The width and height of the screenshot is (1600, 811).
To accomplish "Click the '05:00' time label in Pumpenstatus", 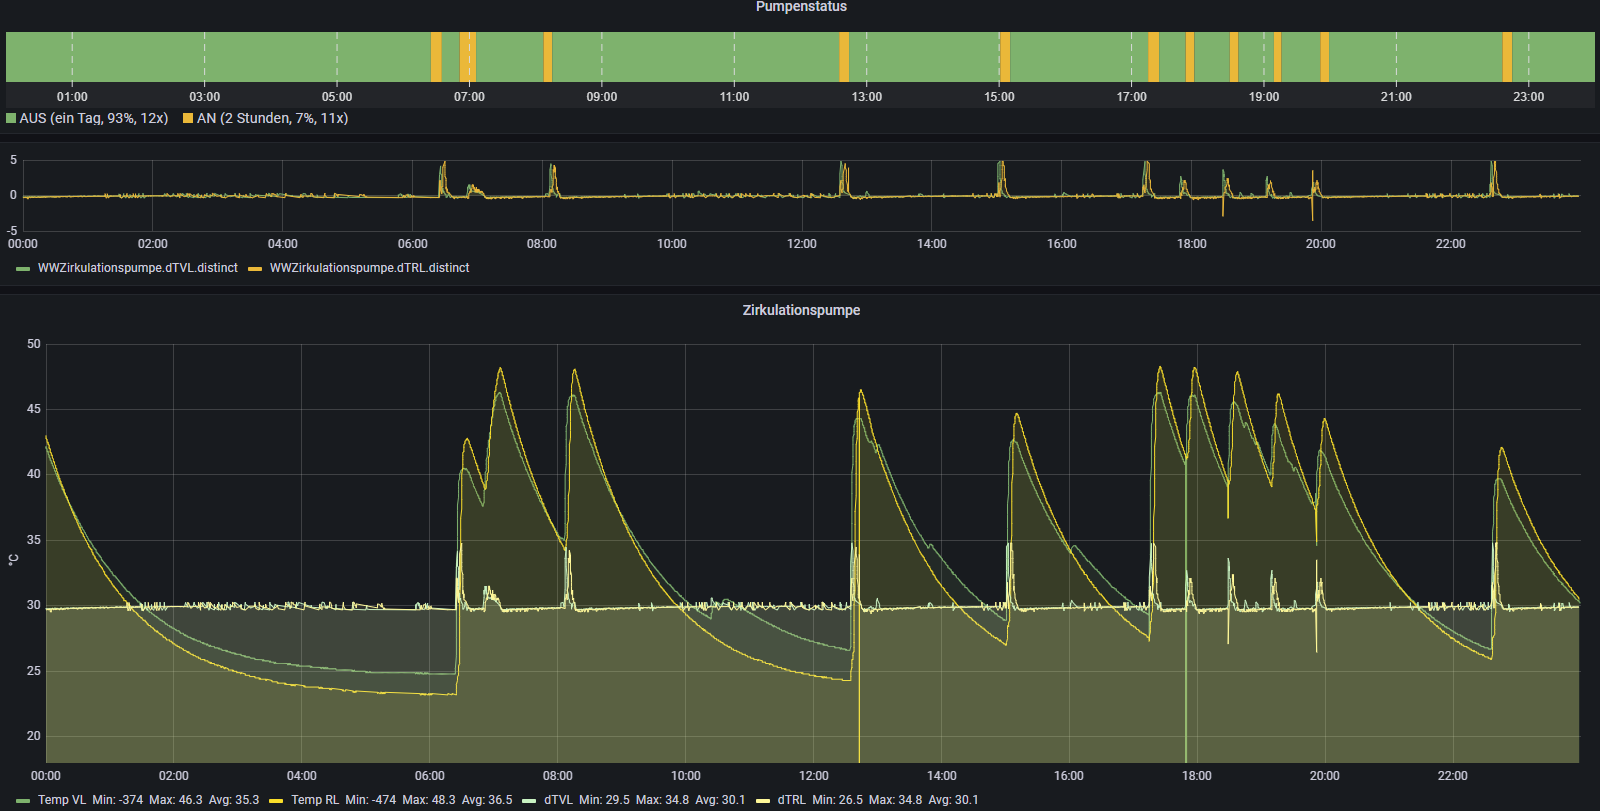I will [x=337, y=97].
